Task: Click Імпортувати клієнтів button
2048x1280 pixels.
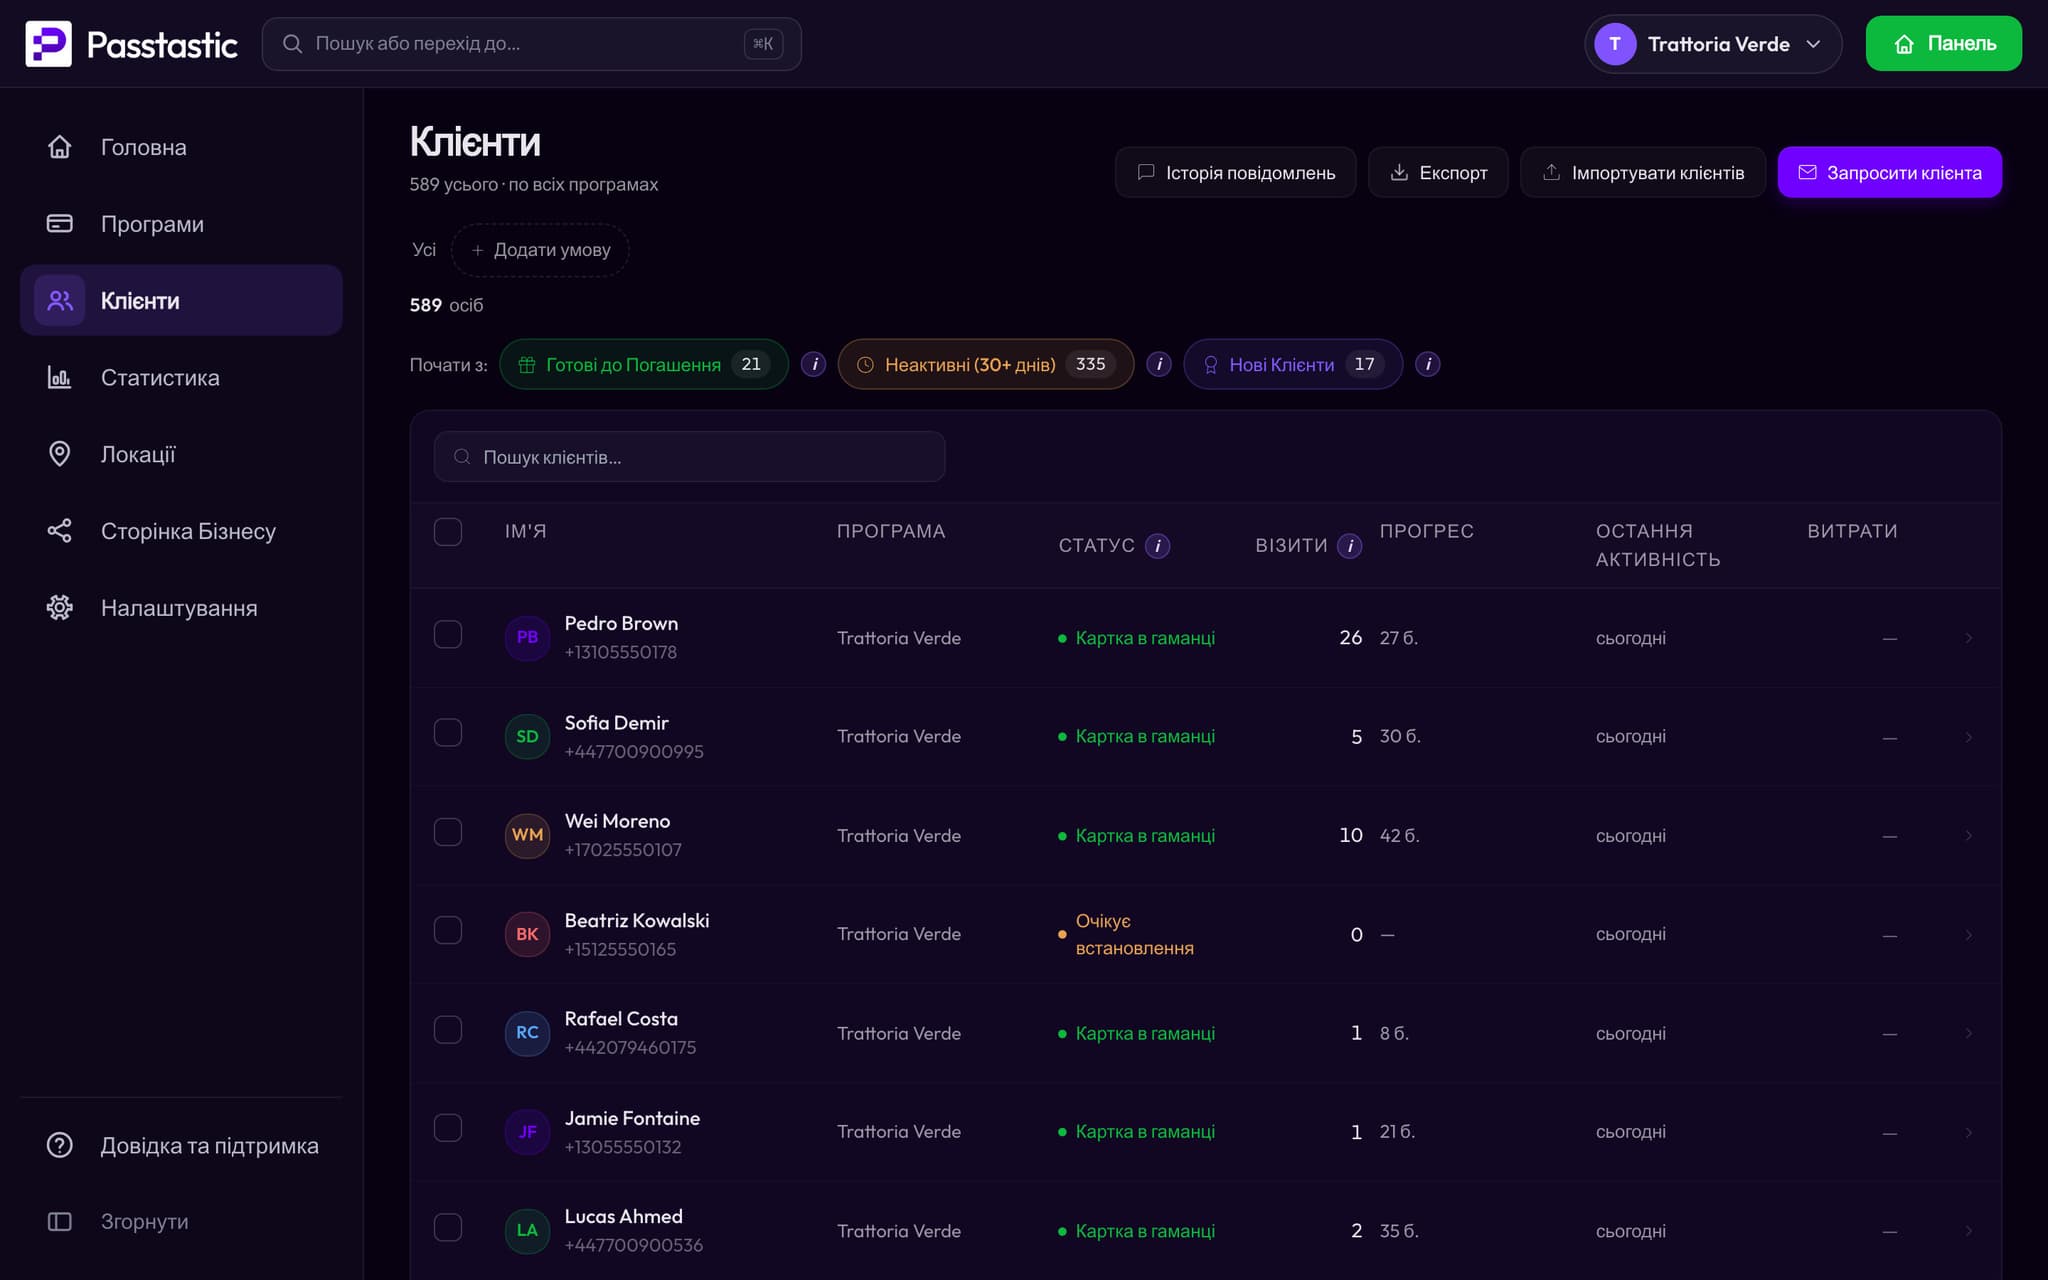Action: 1642,173
